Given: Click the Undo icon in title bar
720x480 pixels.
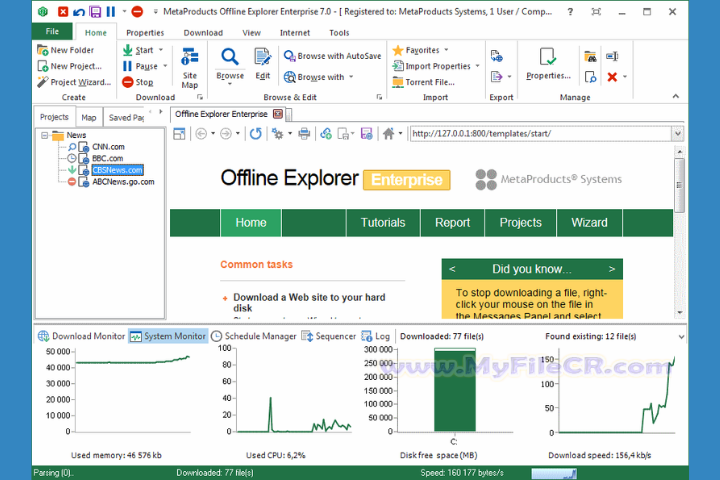Looking at the screenshot, I should click(79, 11).
